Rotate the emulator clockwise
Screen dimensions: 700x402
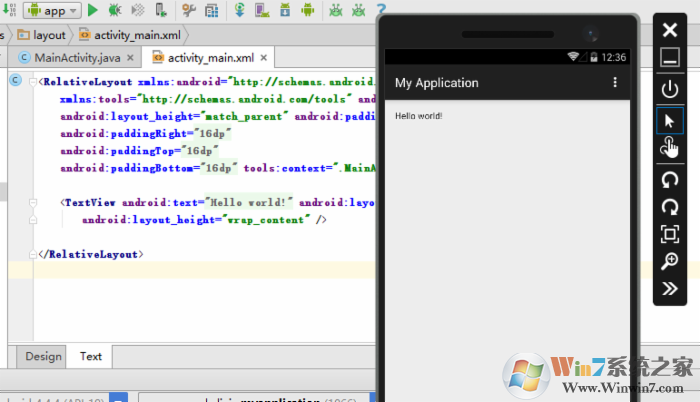(670, 206)
